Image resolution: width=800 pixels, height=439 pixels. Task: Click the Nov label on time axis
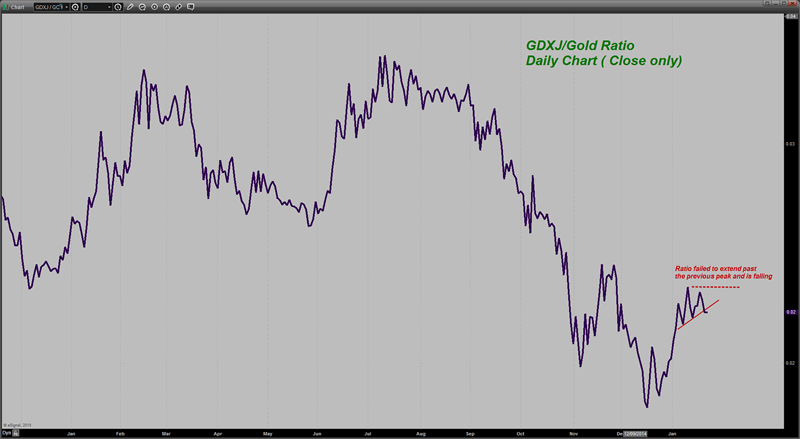coord(573,434)
